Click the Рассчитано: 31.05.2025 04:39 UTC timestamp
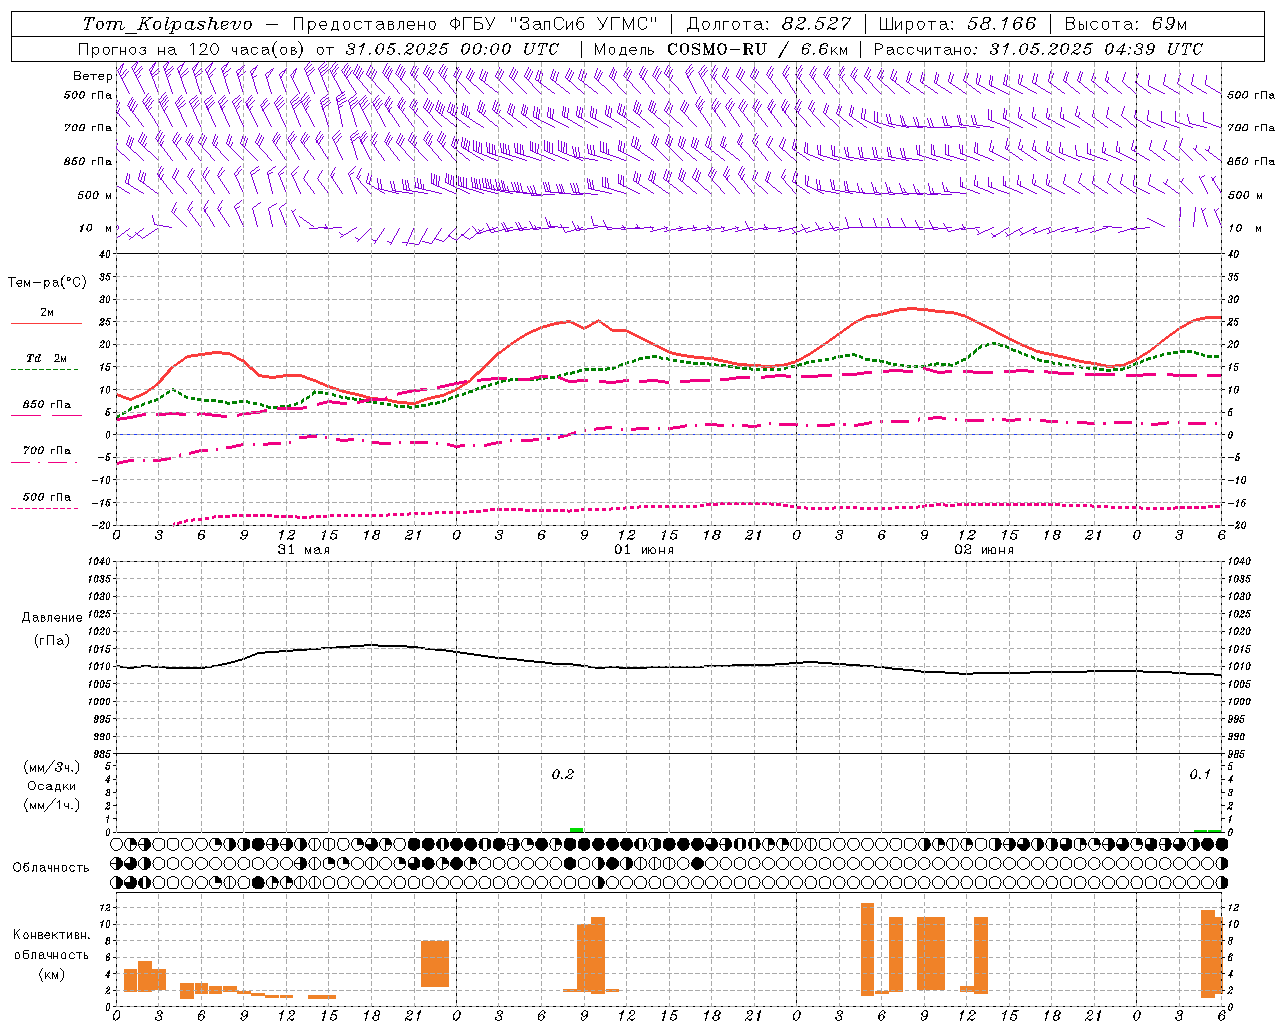Screen dimensions: 1280x1024 (1038, 49)
